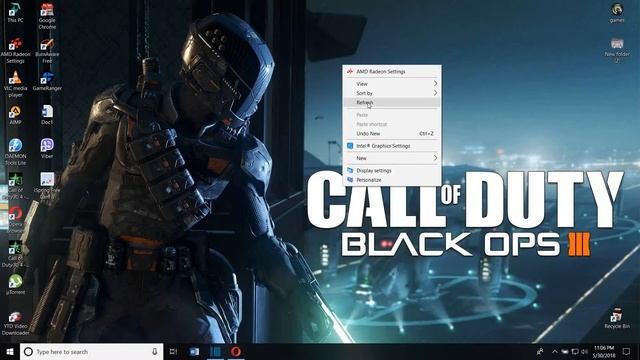This screenshot has height=360, width=640.
Task: Open Opera from the taskbar
Action: click(x=236, y=351)
